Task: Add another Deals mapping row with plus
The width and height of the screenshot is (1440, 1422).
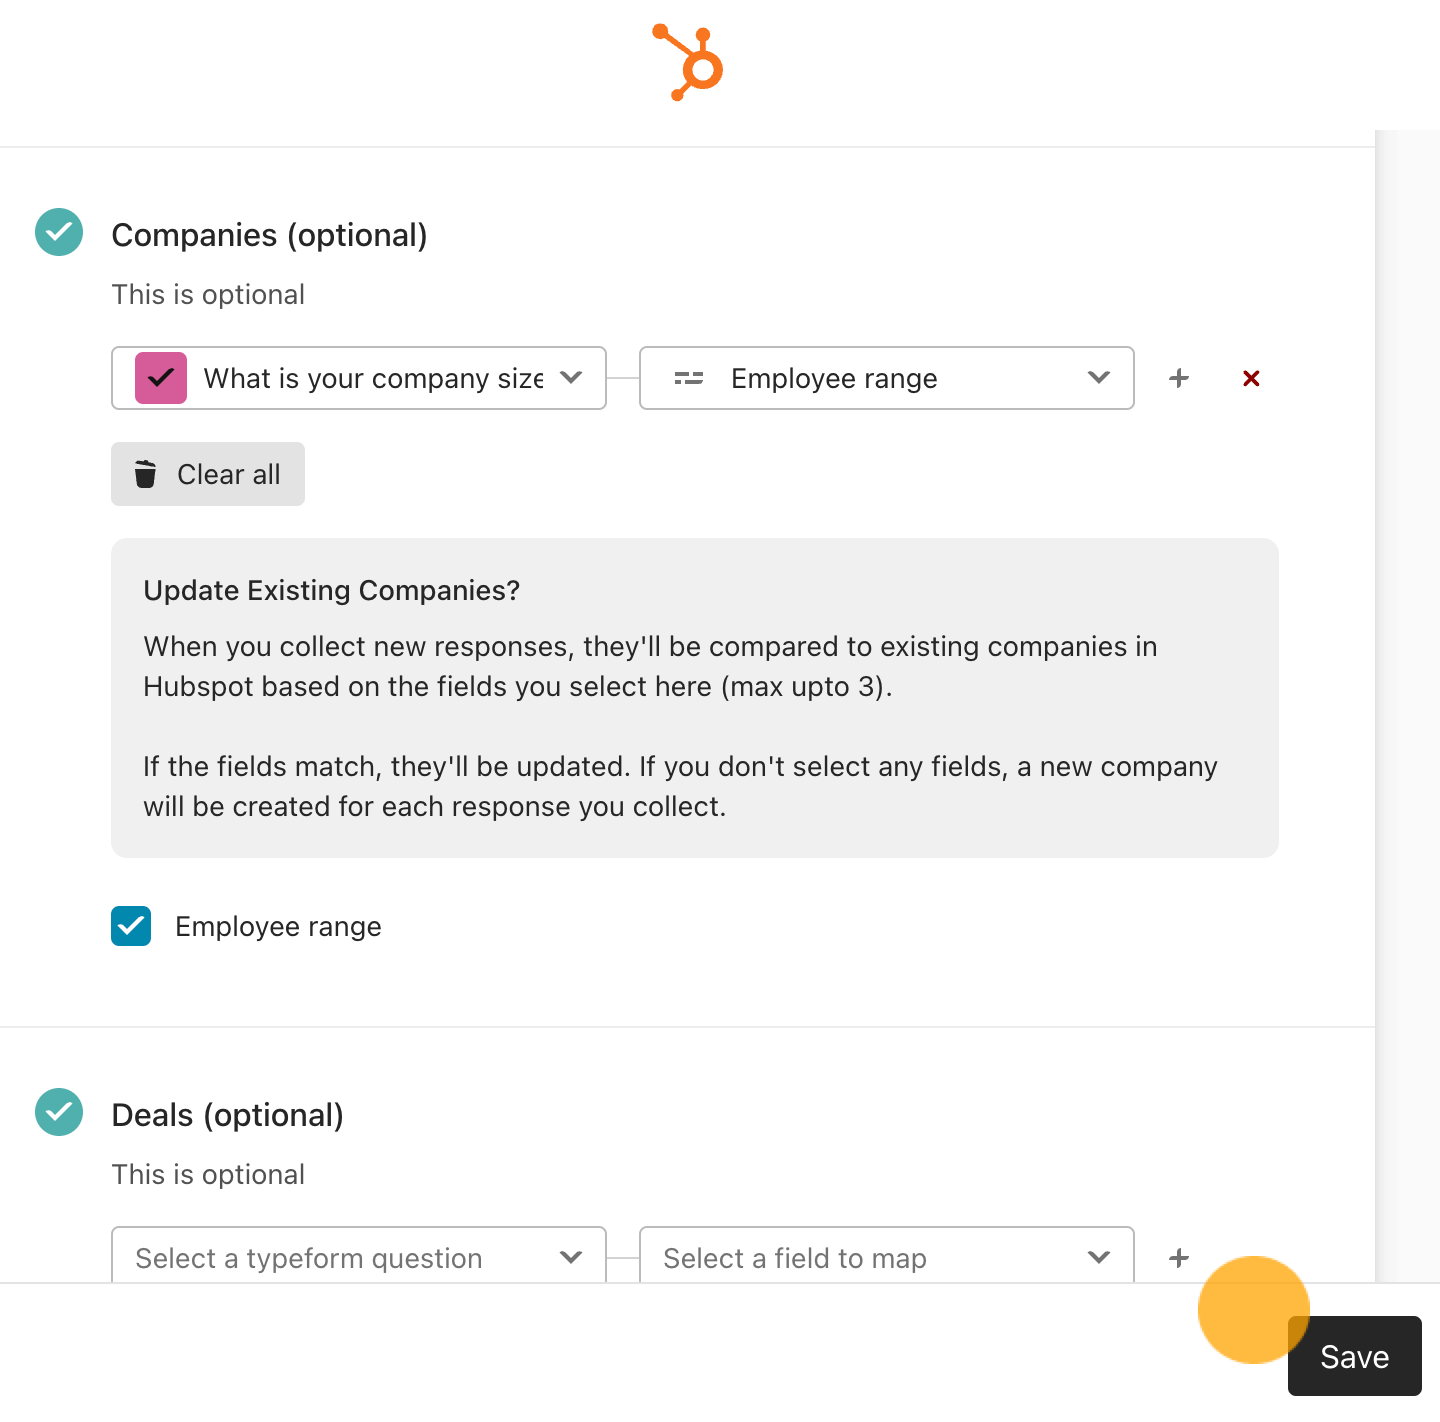Action: [x=1179, y=1258]
